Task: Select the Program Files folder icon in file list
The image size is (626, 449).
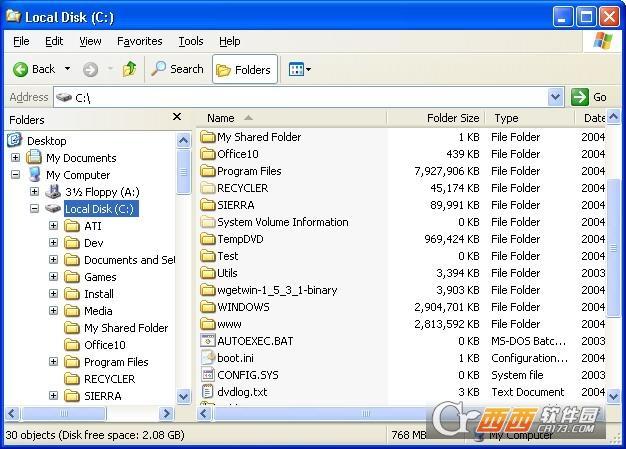Action: (x=208, y=171)
